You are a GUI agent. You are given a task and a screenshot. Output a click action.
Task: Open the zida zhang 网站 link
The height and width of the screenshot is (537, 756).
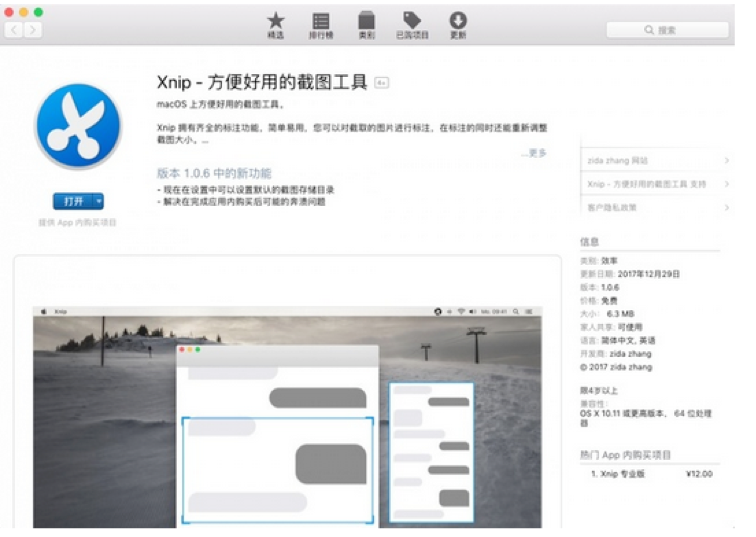[618, 161]
